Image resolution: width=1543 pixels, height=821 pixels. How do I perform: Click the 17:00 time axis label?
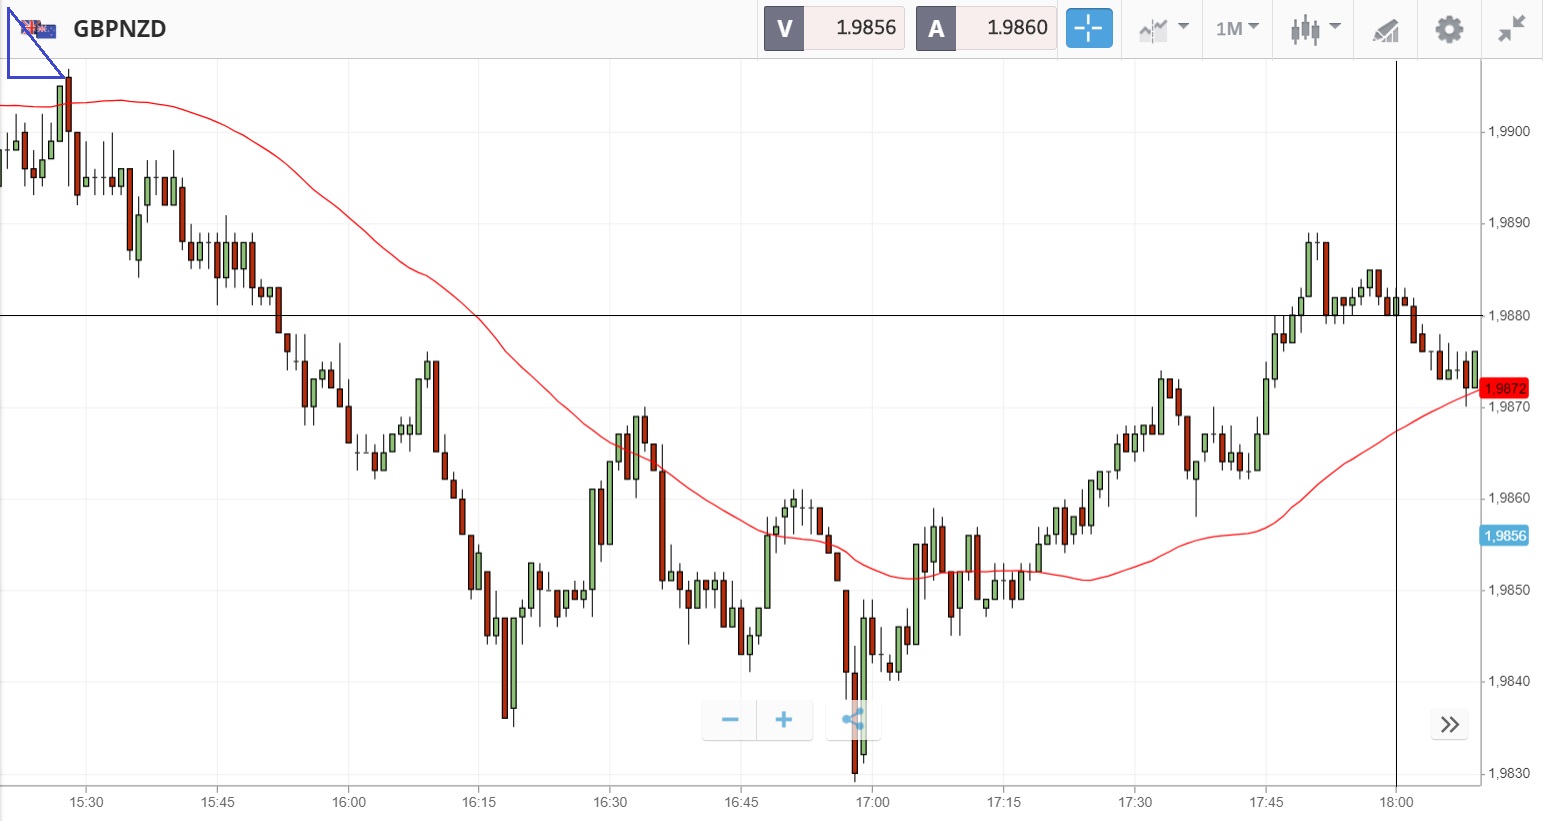pos(872,802)
